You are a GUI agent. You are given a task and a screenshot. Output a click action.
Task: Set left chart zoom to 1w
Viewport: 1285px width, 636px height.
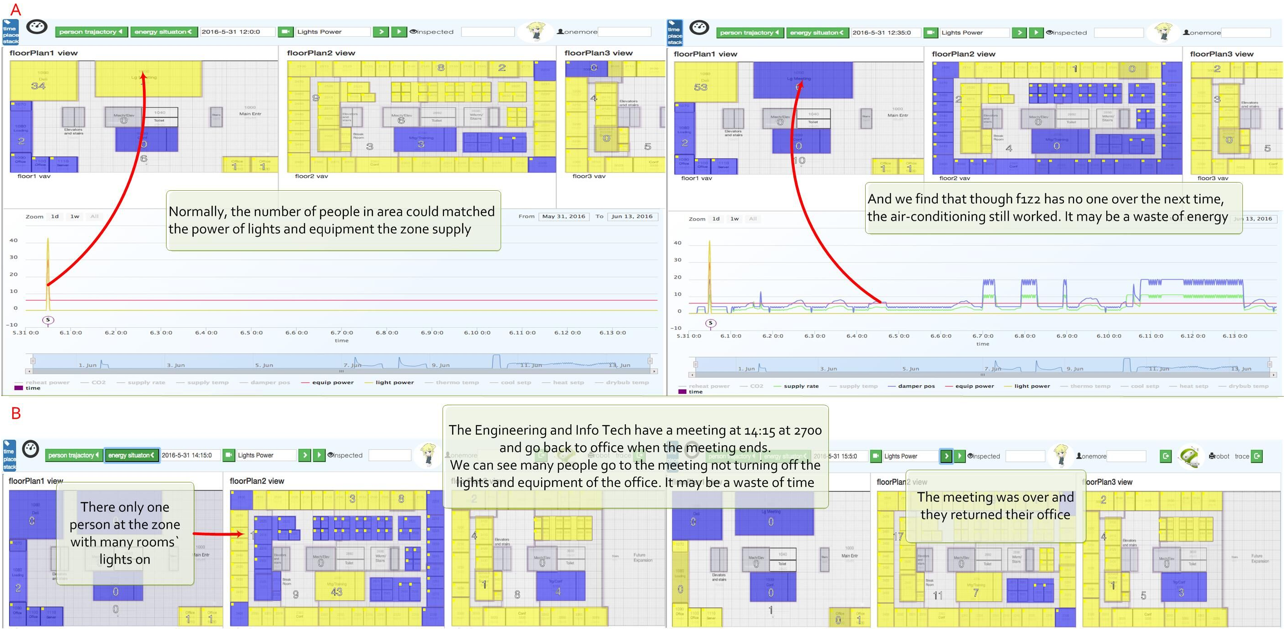pyautogui.click(x=74, y=216)
